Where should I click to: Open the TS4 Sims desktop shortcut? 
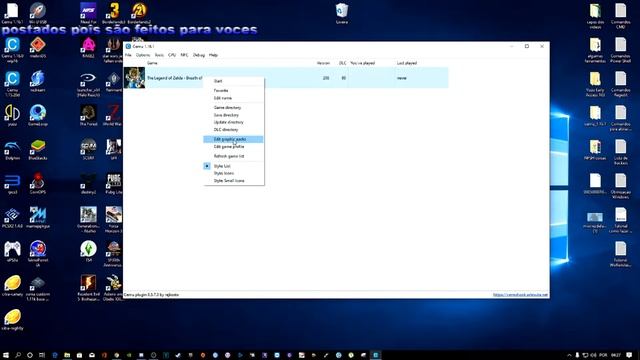point(88,251)
